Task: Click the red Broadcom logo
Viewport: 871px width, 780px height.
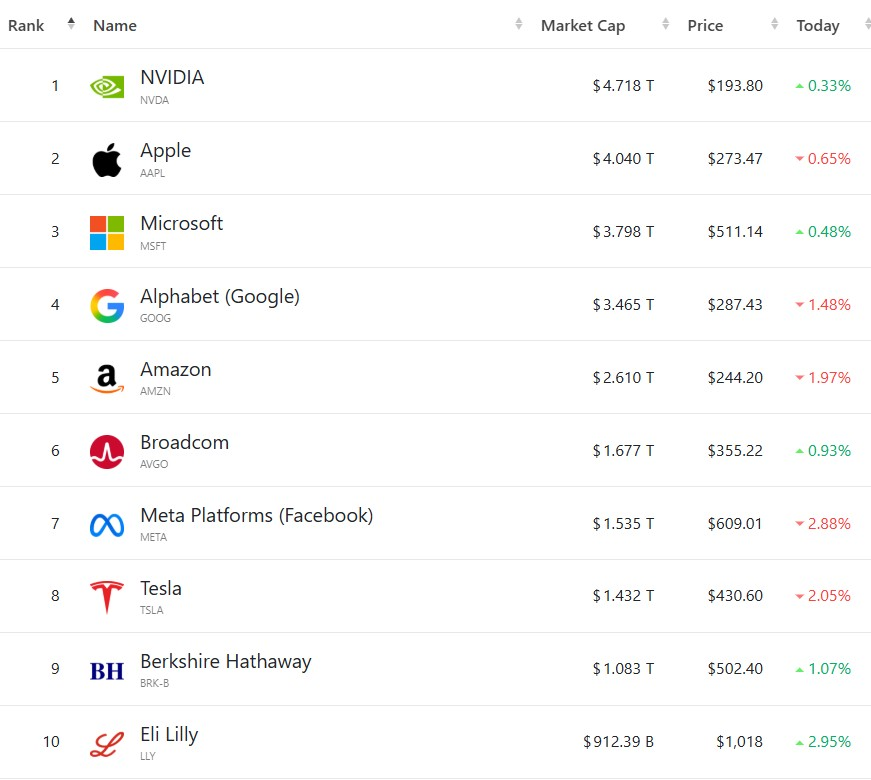Action: point(107,451)
